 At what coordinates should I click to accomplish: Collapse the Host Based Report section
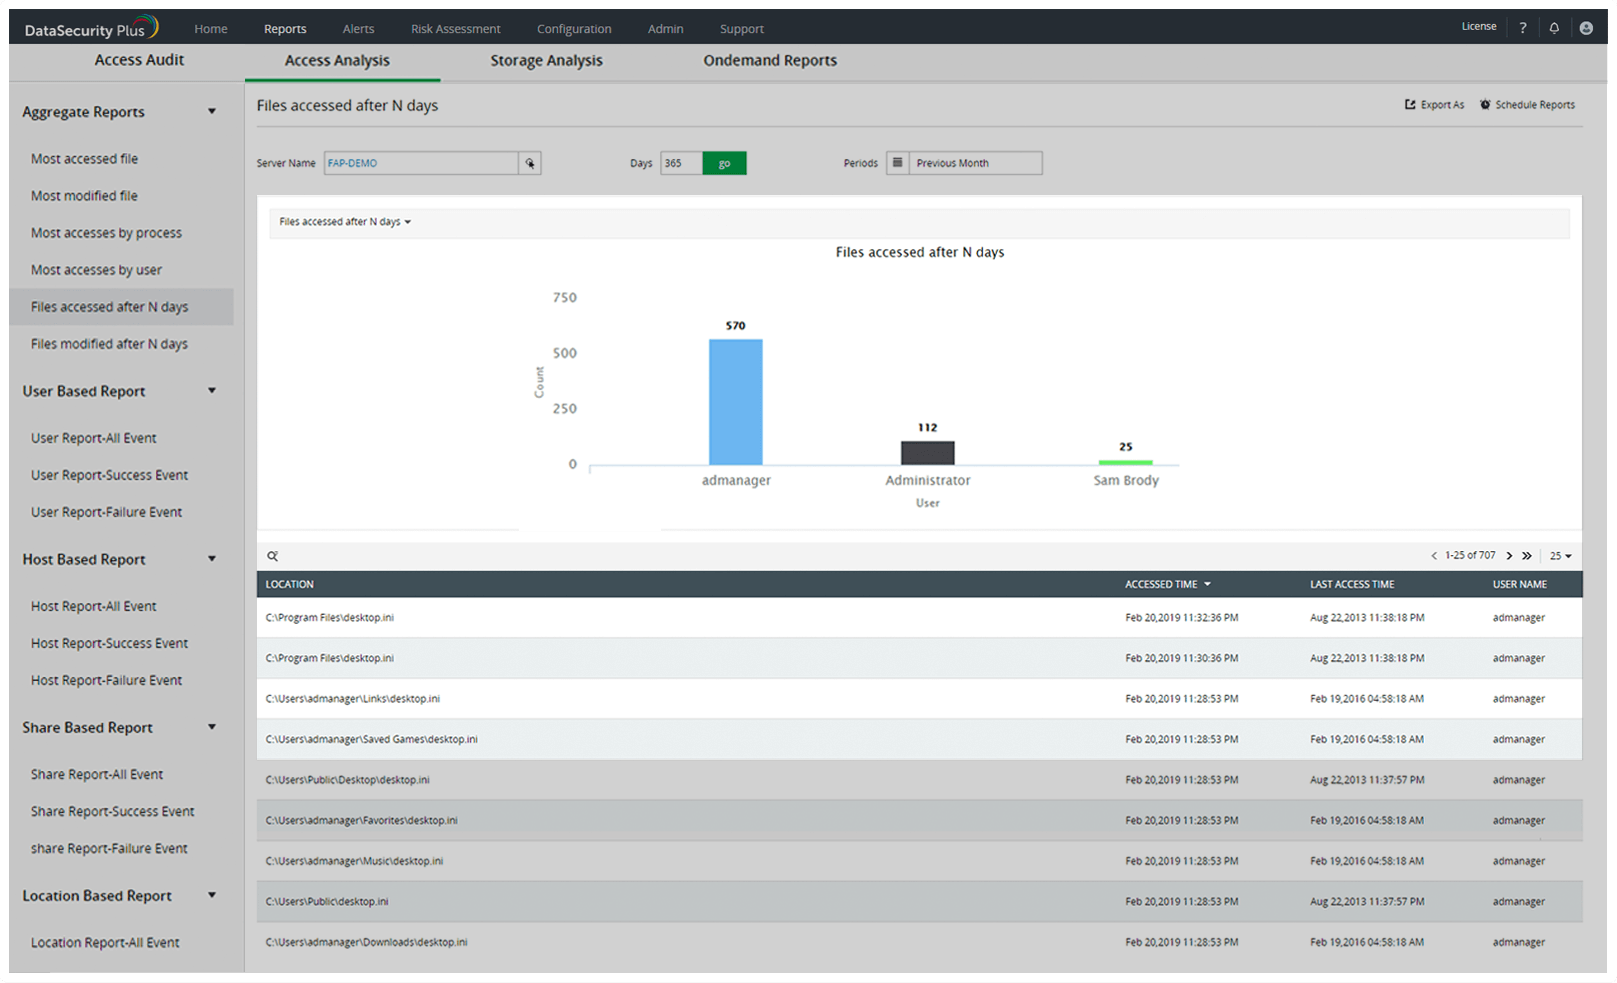(212, 559)
